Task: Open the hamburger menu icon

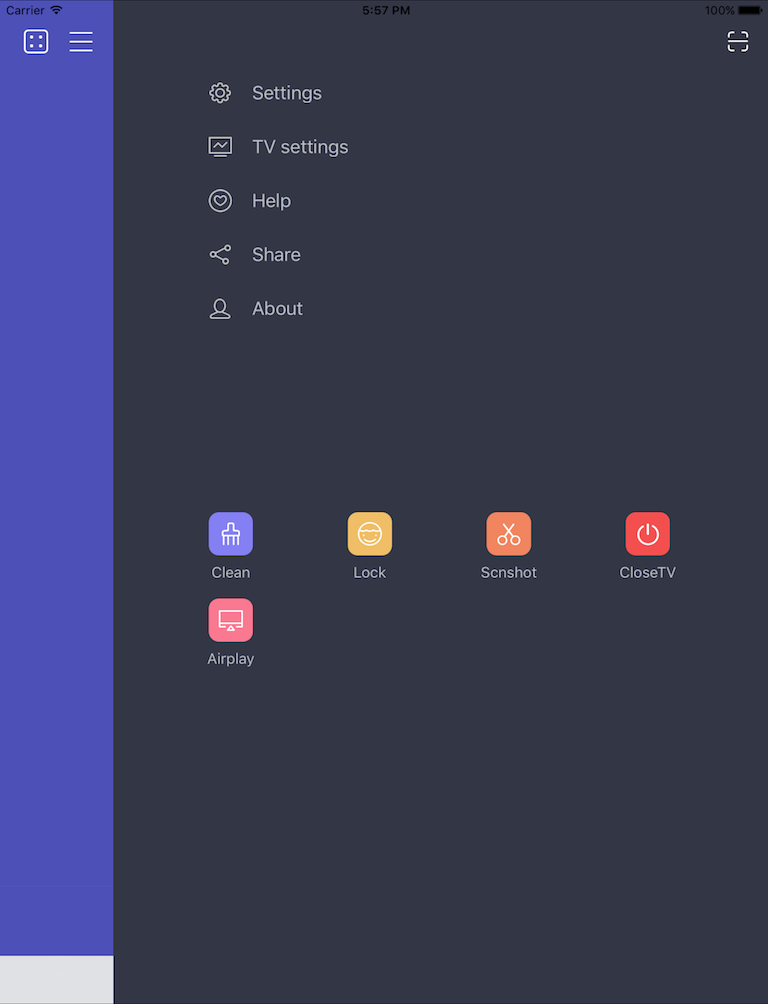Action: point(81,42)
